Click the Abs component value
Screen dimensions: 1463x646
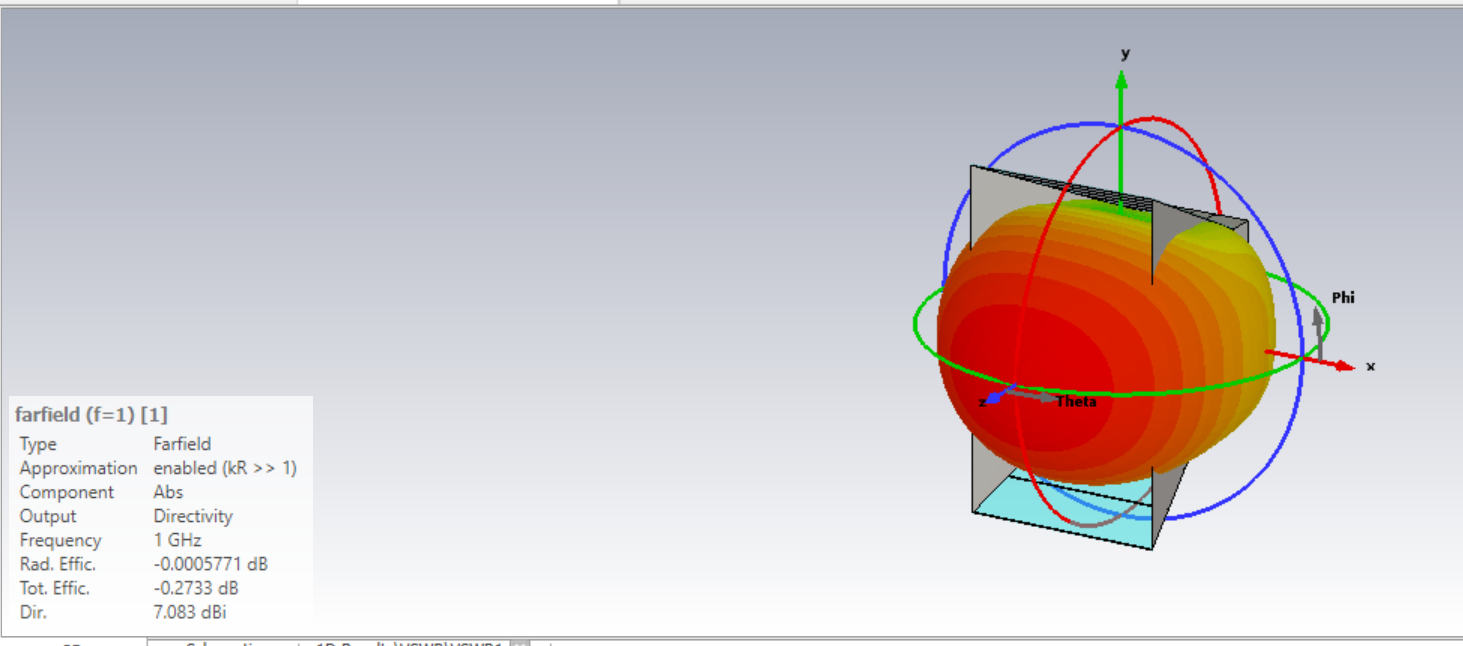(168, 492)
